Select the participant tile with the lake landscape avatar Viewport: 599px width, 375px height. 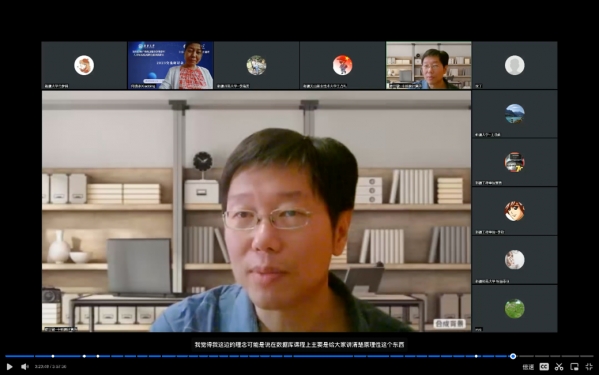(515, 114)
